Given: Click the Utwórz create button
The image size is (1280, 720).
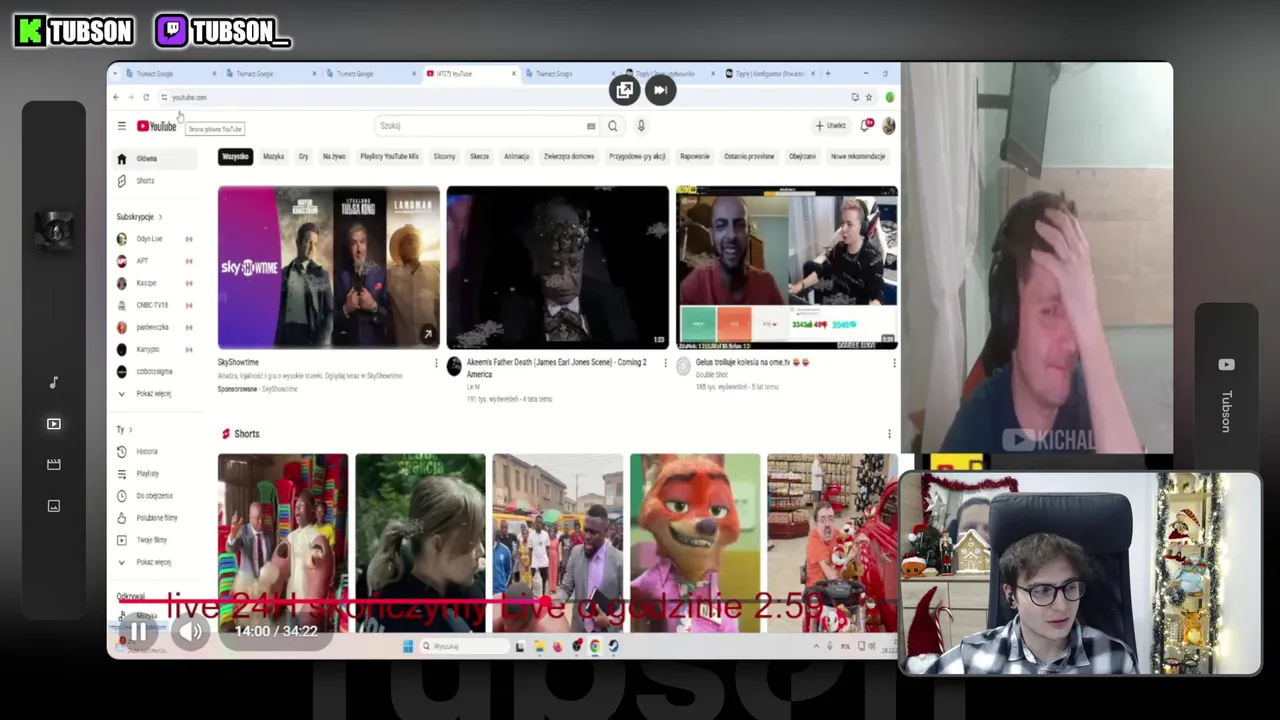Looking at the screenshot, I should pyautogui.click(x=831, y=126).
